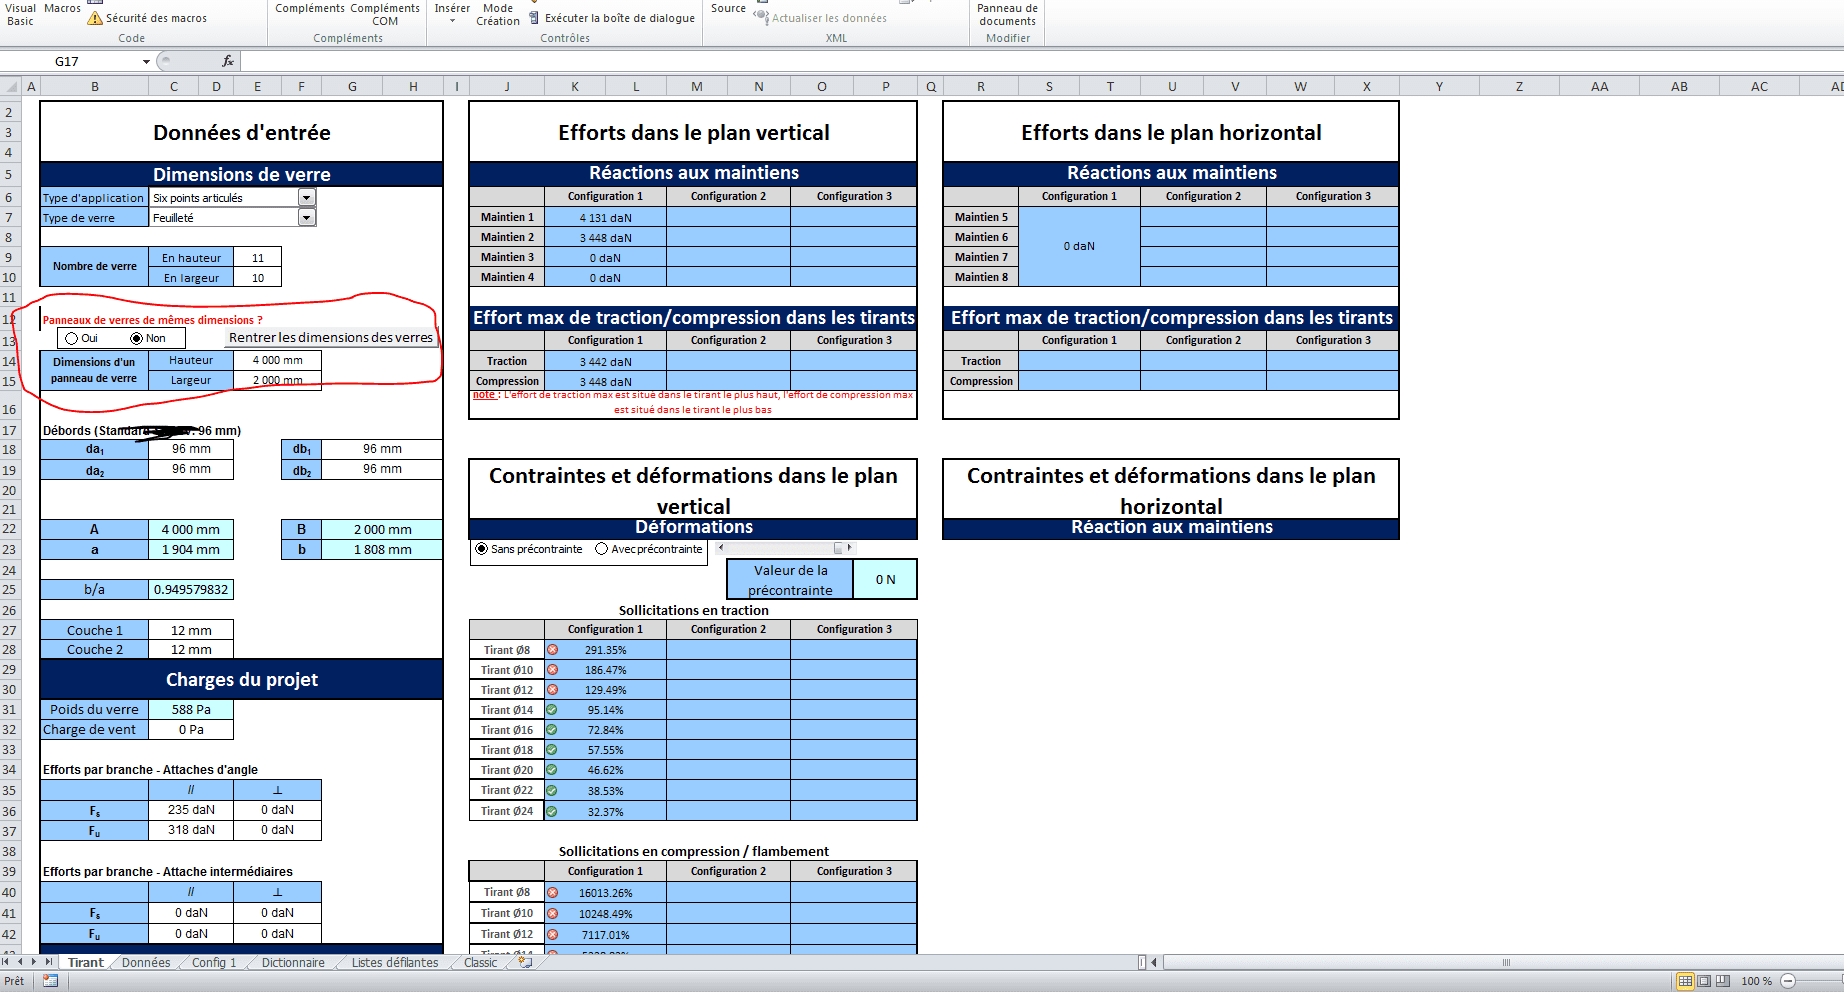This screenshot has height=992, width=1844.
Task: Click the précontrainte scrollbar right arrow
Action: [850, 548]
